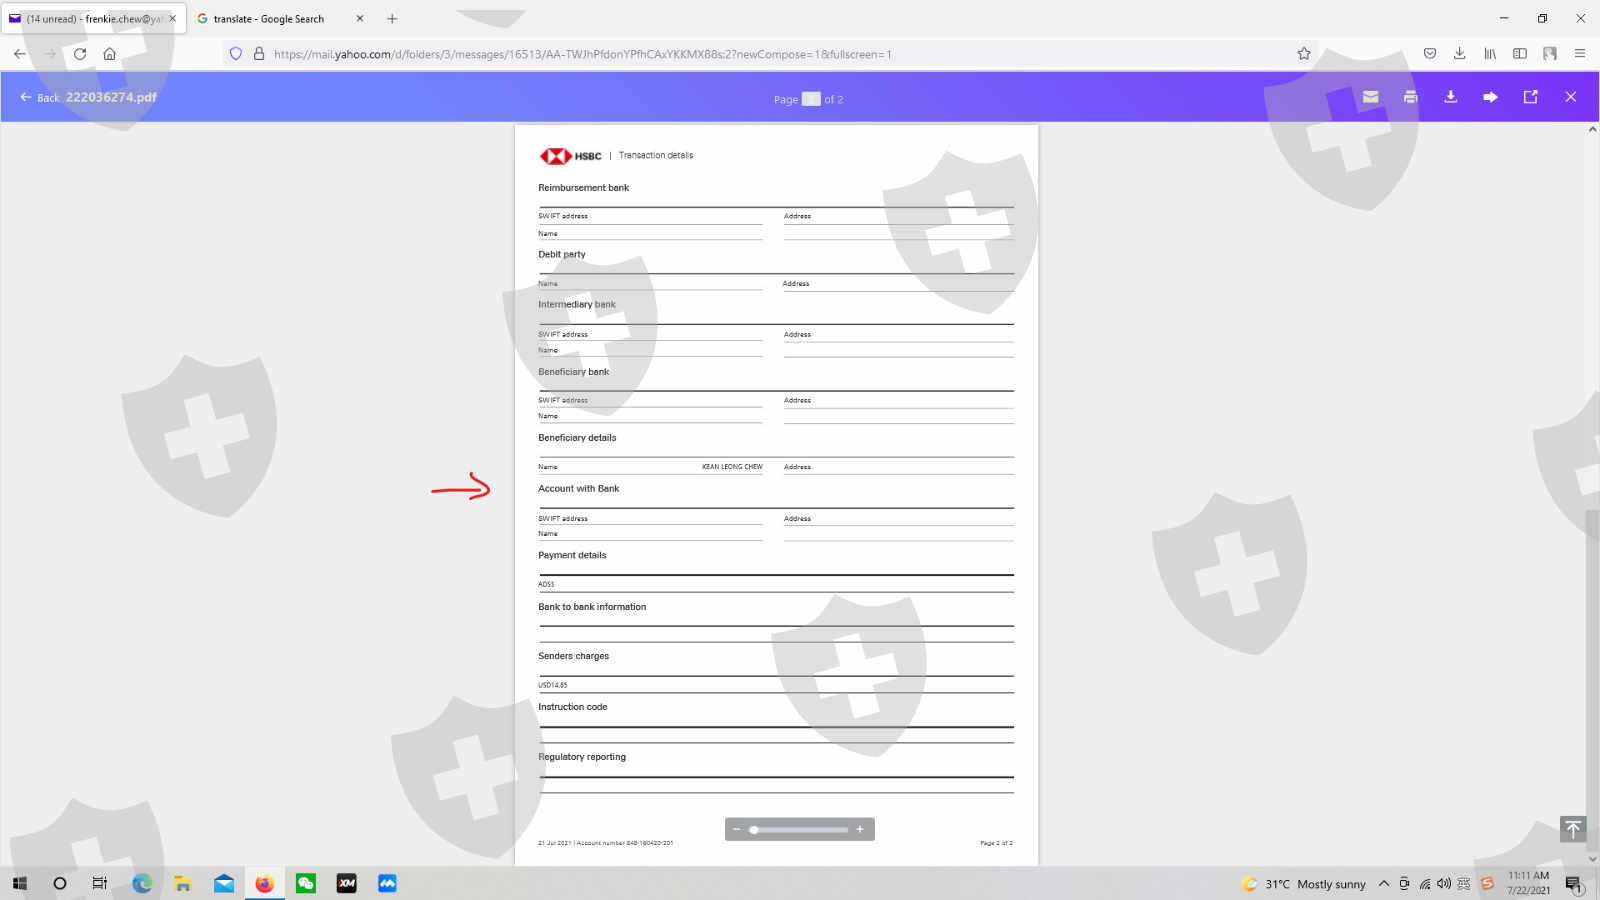Viewport: 1600px width, 900px height.
Task: Click the PDF zoom slider handle
Action: click(x=754, y=829)
